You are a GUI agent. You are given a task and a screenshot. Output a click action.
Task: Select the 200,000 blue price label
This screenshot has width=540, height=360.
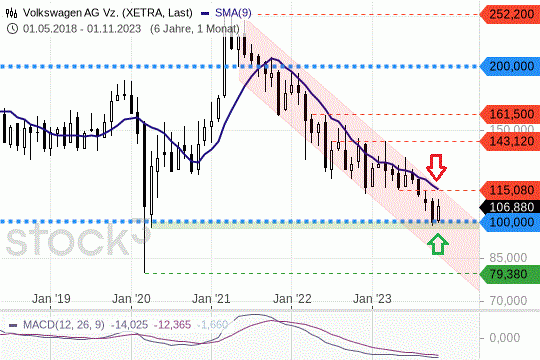click(510, 66)
